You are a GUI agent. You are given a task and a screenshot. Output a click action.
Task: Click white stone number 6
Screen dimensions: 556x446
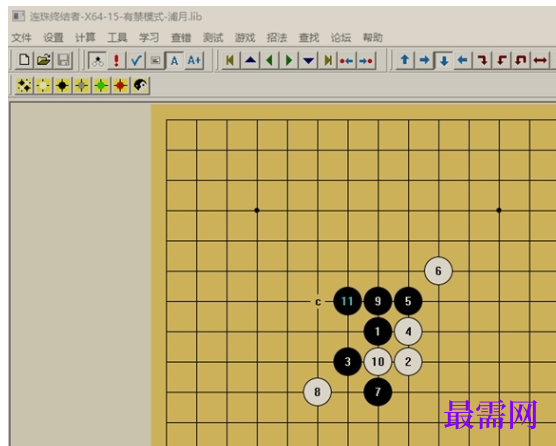438,271
